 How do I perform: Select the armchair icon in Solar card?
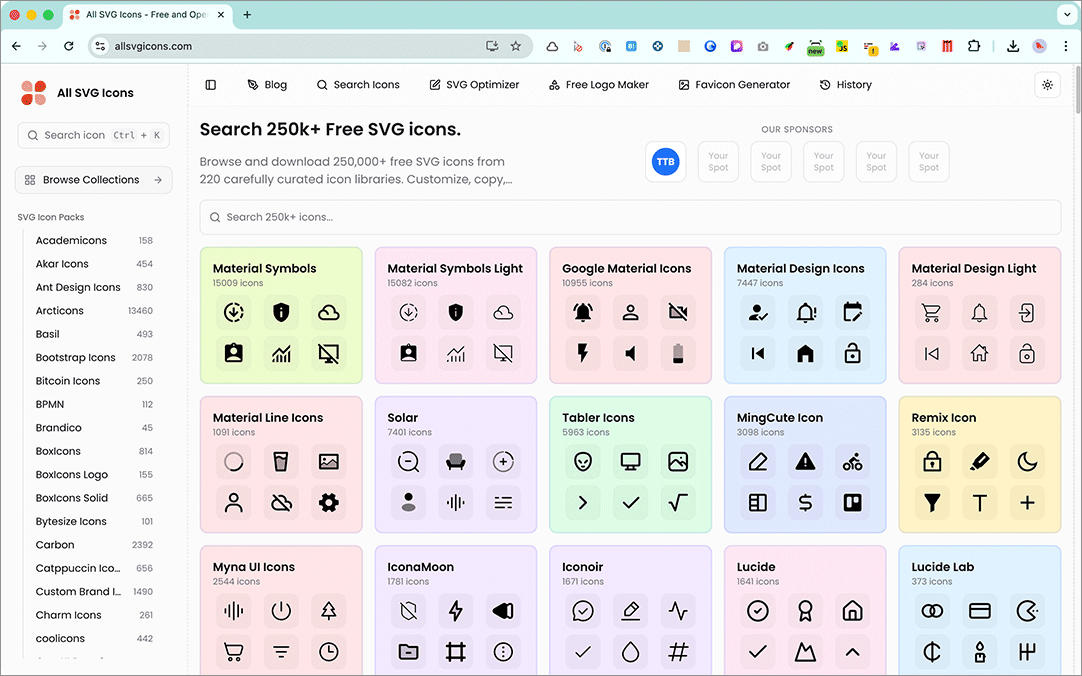coord(455,462)
